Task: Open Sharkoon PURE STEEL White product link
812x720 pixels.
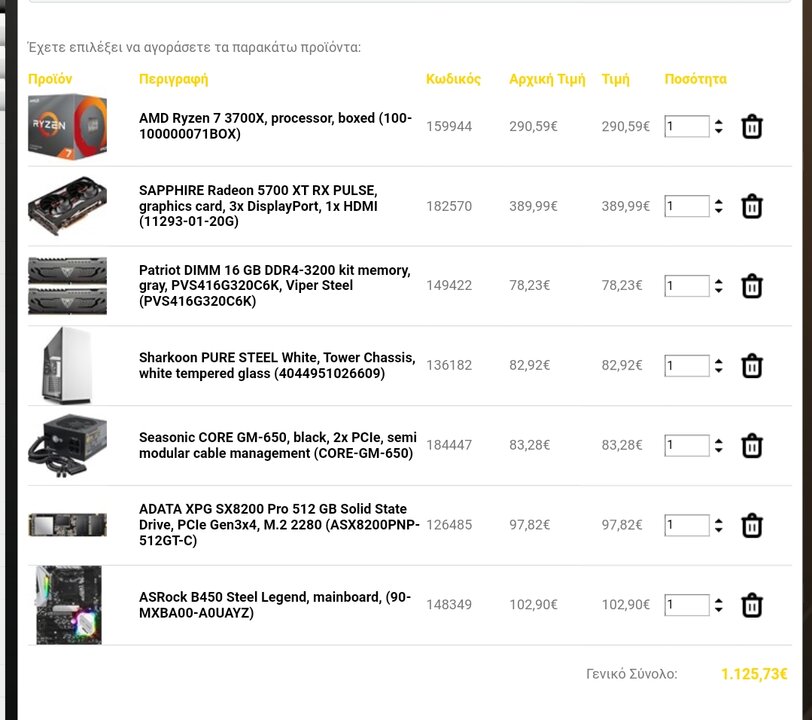Action: click(x=277, y=365)
